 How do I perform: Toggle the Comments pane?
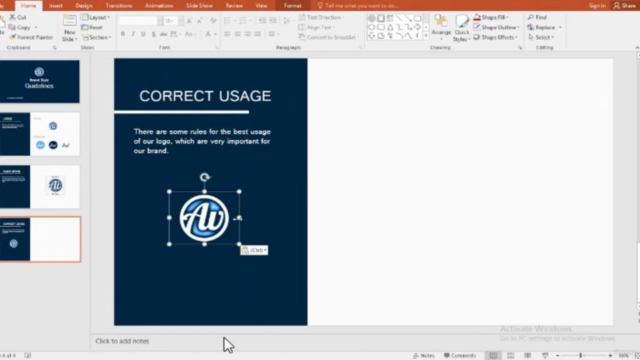(460, 356)
